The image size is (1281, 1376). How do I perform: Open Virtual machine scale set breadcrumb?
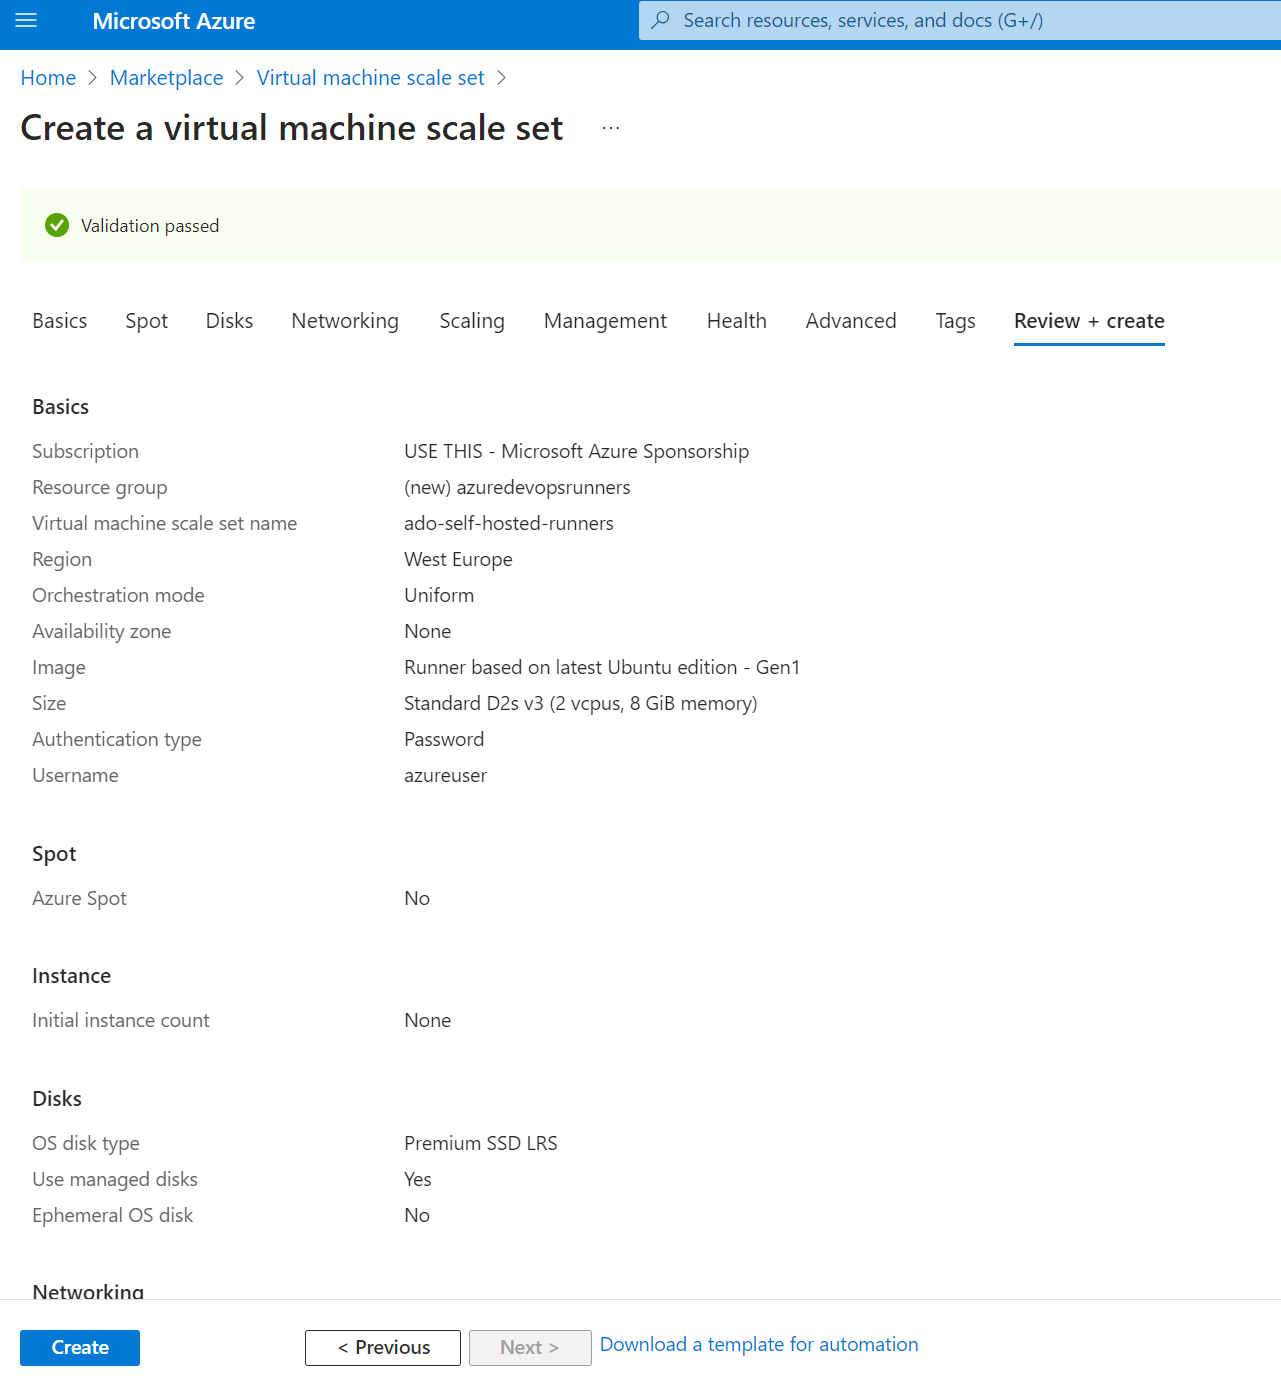[370, 78]
